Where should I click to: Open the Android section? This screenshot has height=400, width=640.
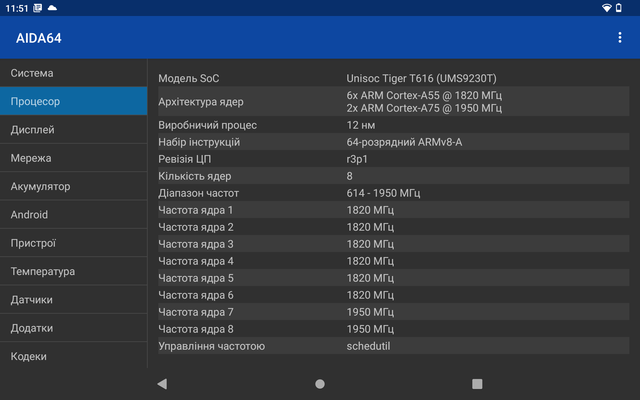point(73,215)
